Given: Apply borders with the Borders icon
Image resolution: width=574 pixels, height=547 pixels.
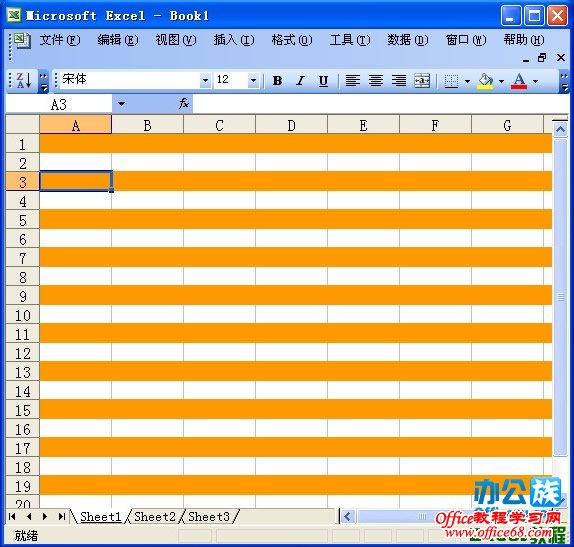Looking at the screenshot, I should 451,80.
